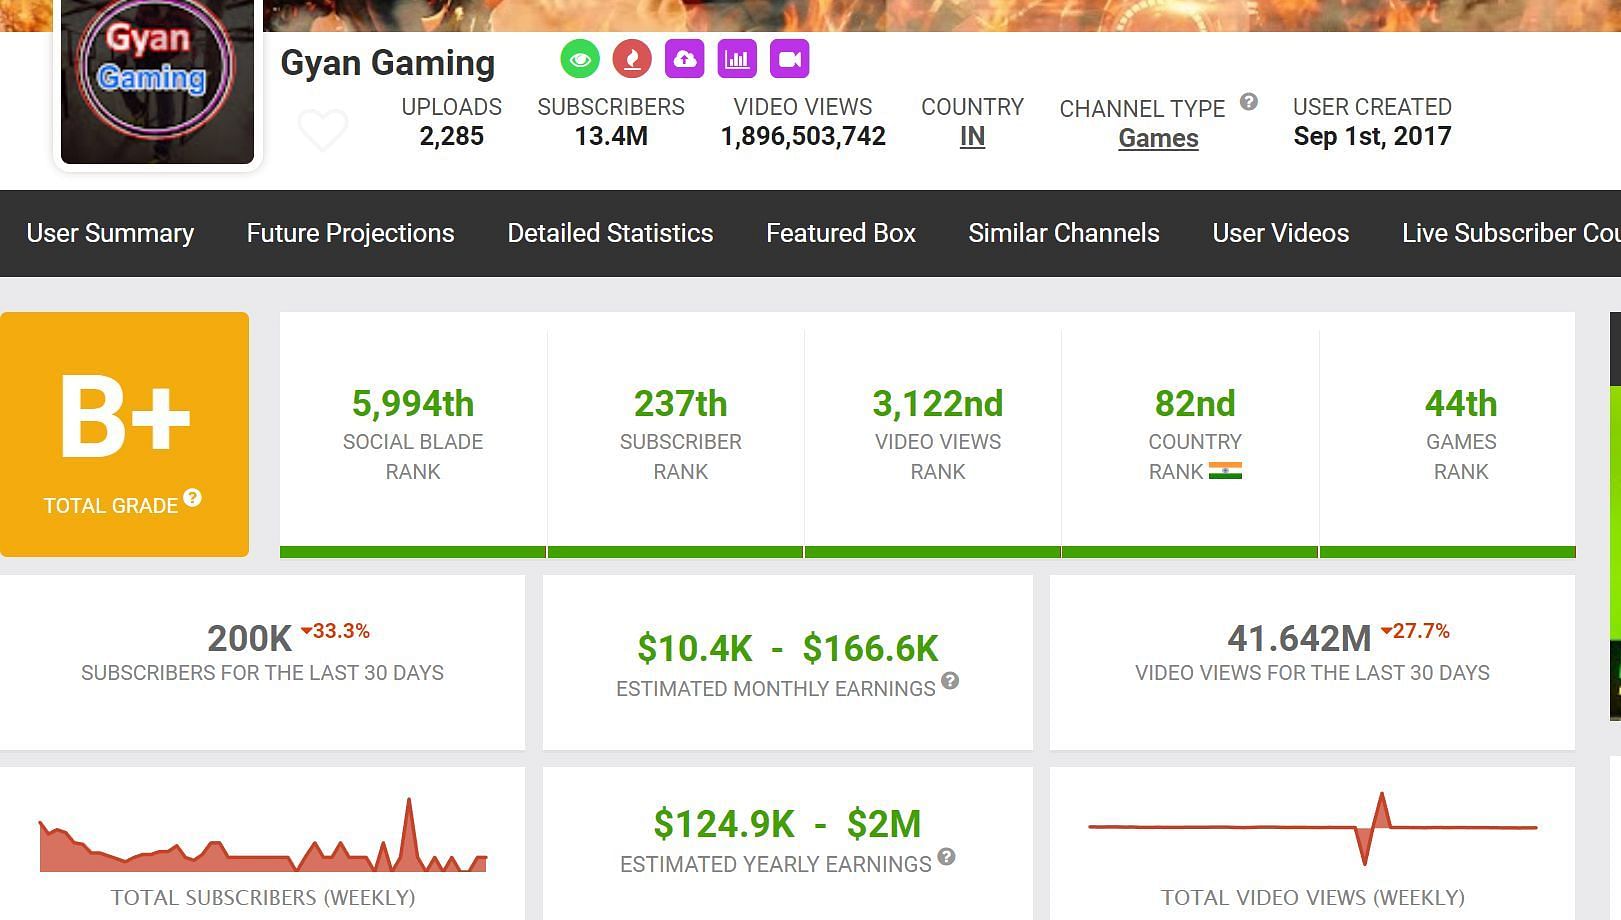The image size is (1621, 920).
Task: Click the red flame icon beside channel name
Action: (x=632, y=59)
